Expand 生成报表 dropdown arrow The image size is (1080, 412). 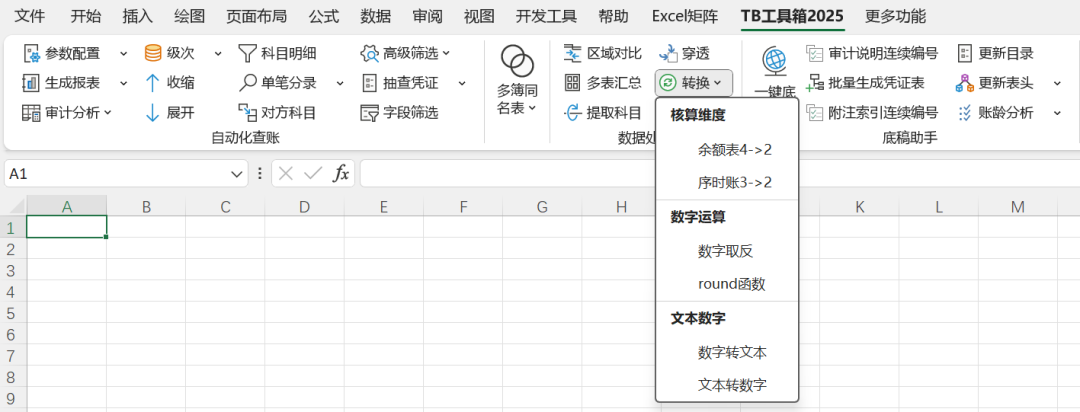click(x=124, y=83)
